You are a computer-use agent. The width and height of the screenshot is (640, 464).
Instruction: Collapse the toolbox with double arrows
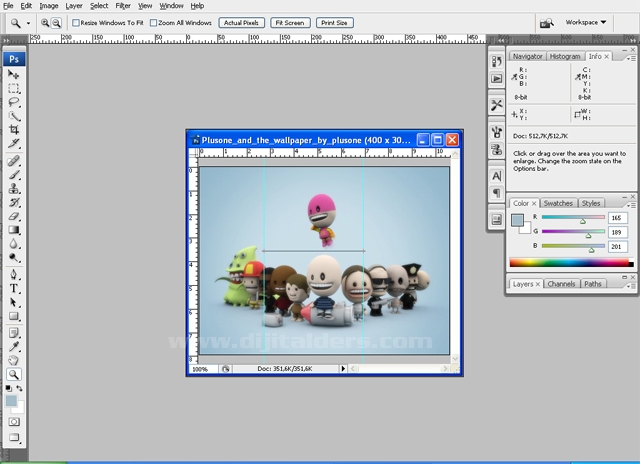[x=6, y=40]
